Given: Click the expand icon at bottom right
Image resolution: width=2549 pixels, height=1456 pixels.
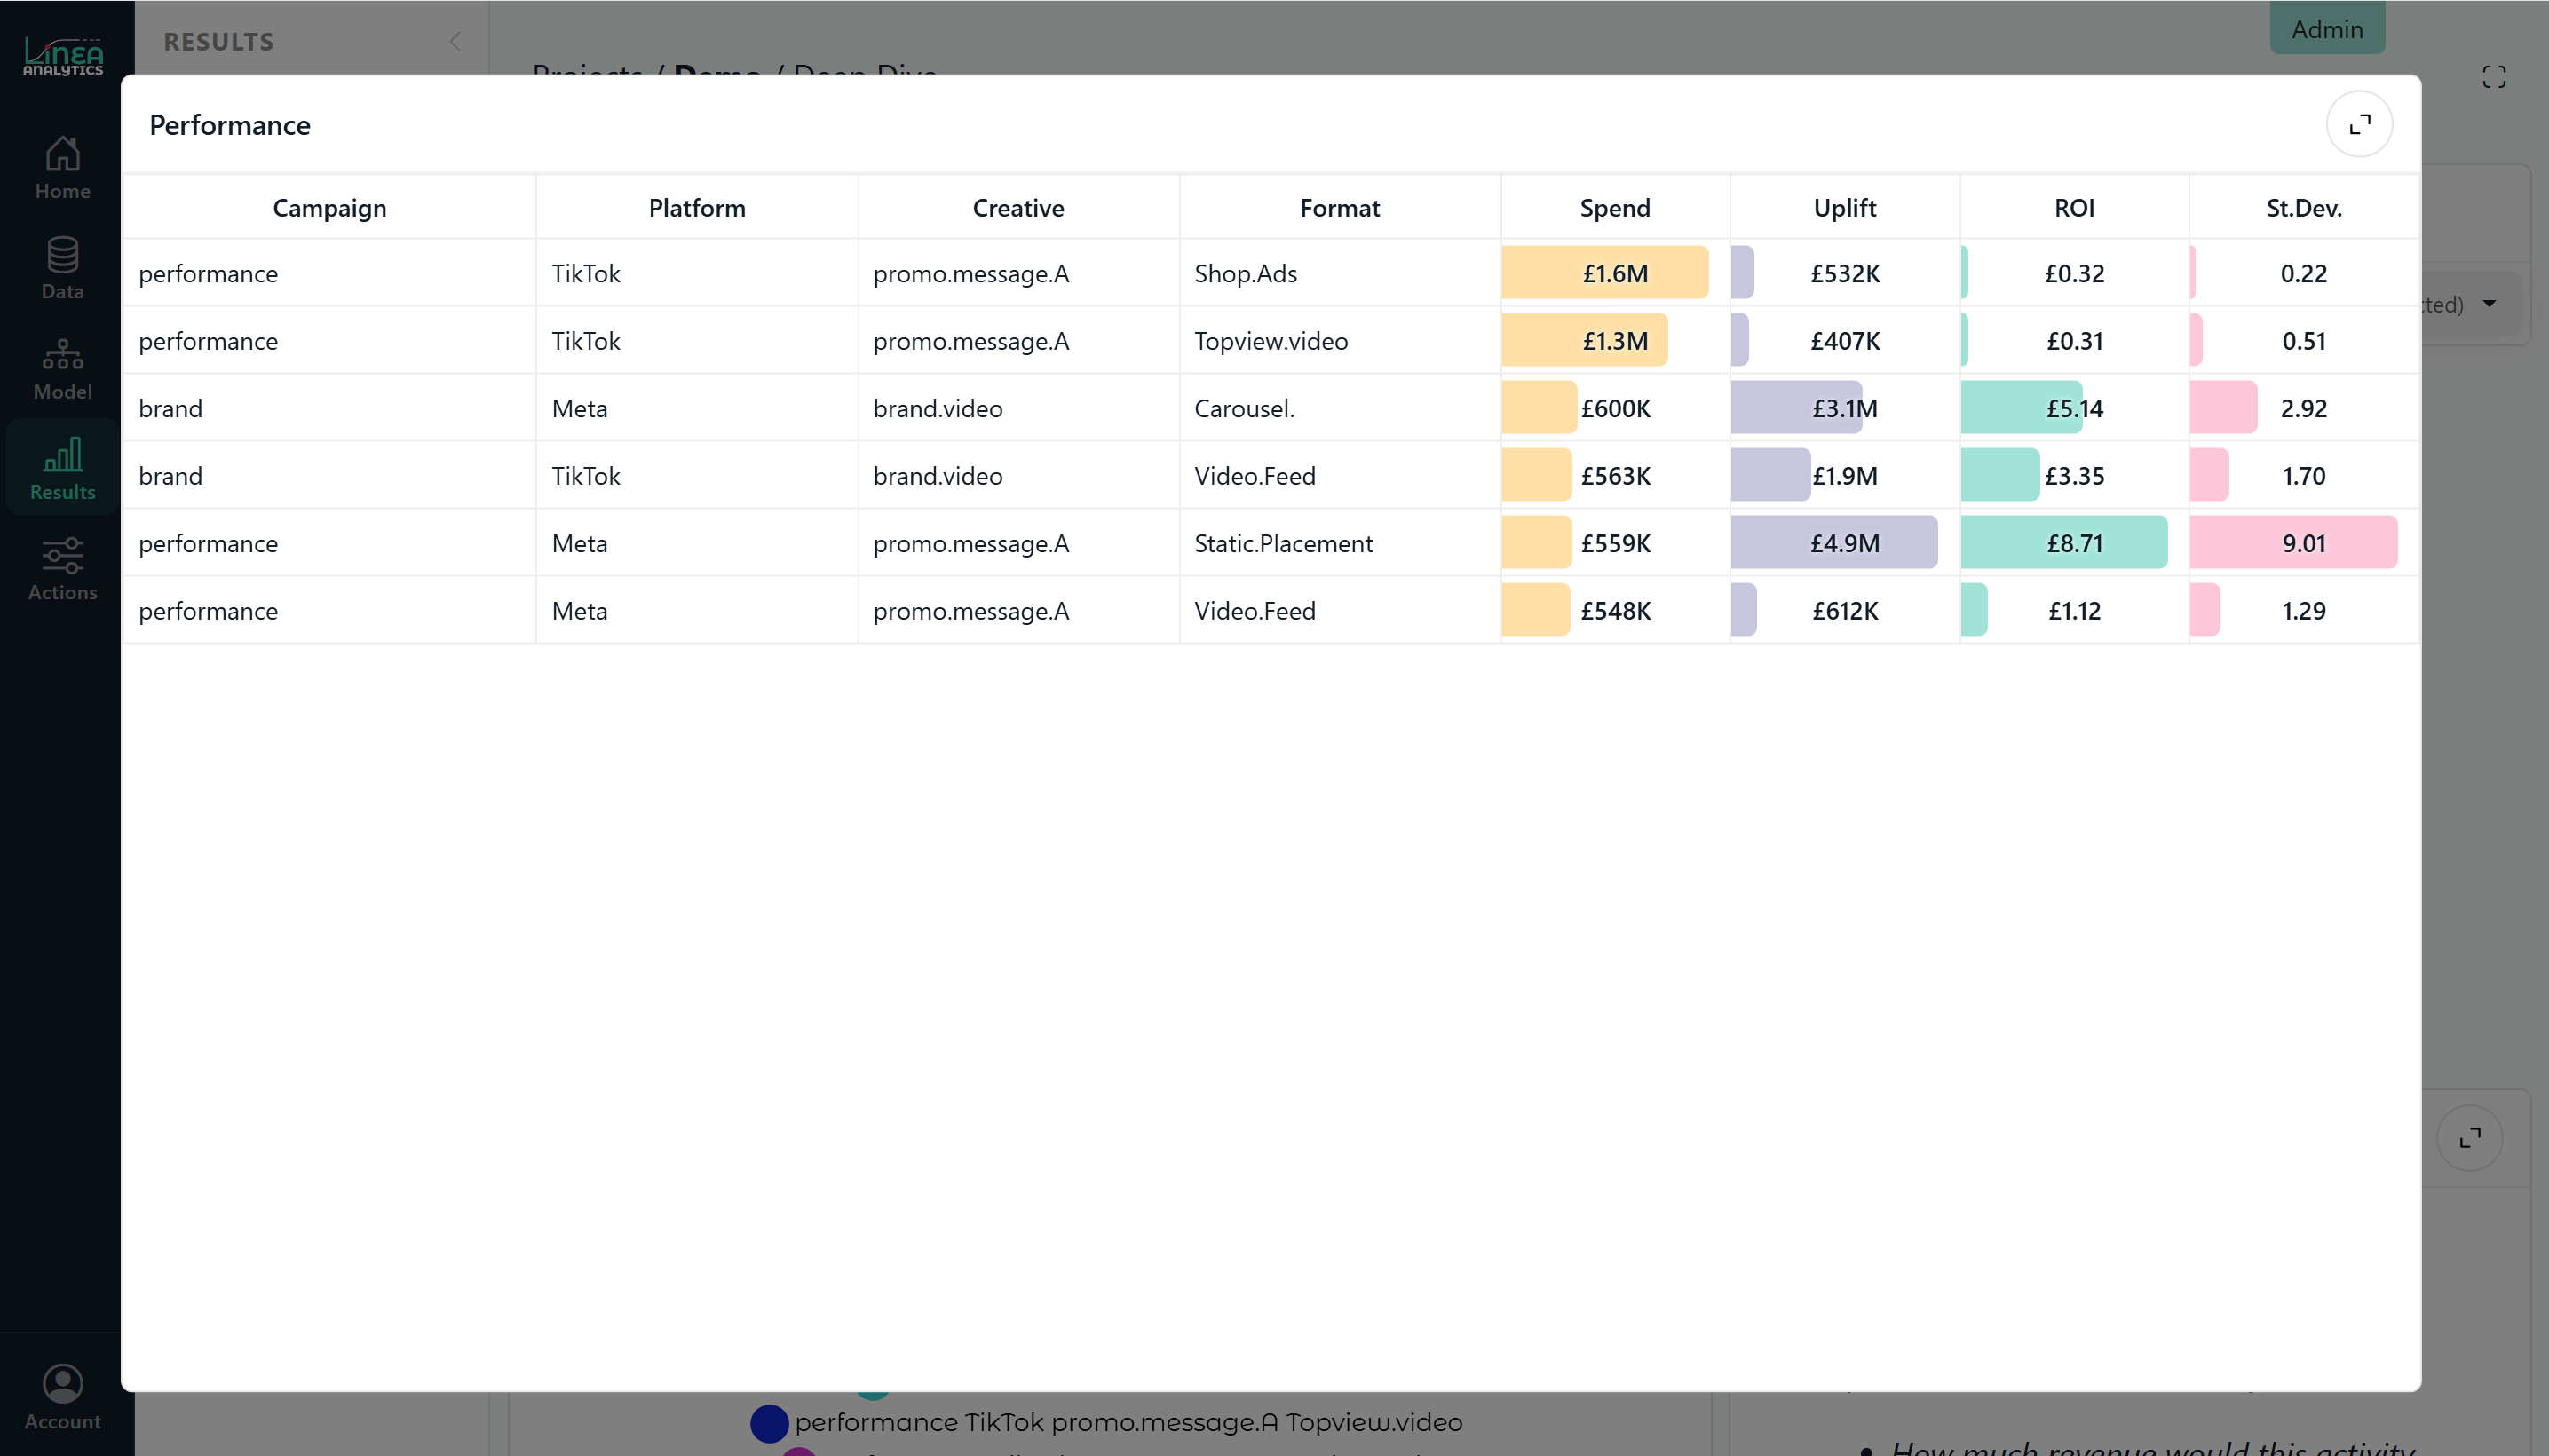Looking at the screenshot, I should pyautogui.click(x=2470, y=1138).
